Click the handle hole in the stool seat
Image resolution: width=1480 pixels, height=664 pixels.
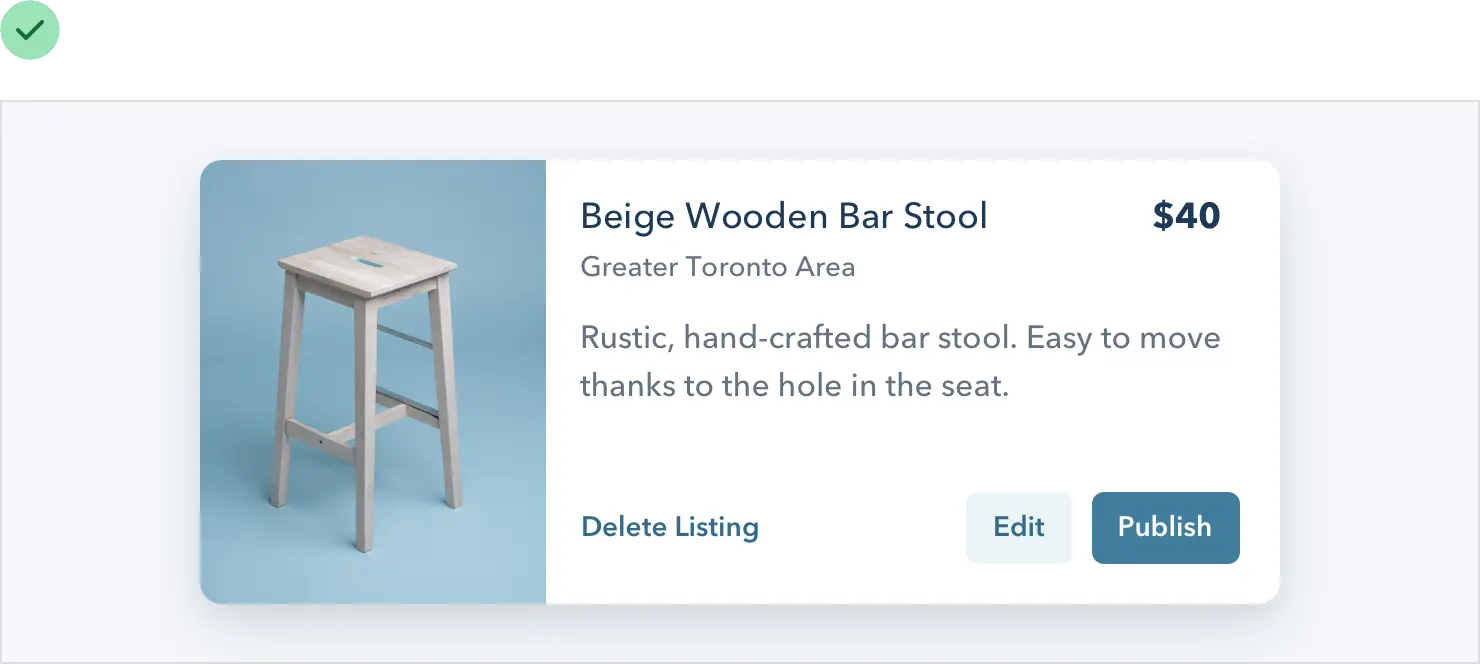367,262
